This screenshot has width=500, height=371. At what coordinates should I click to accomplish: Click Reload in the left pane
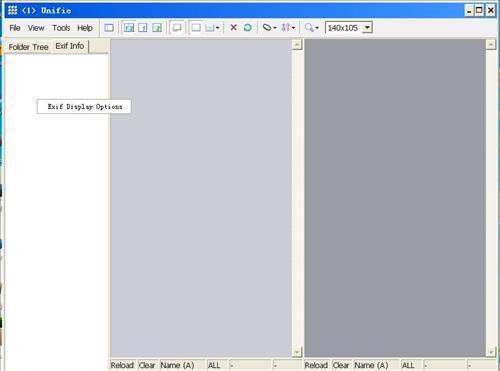122,365
